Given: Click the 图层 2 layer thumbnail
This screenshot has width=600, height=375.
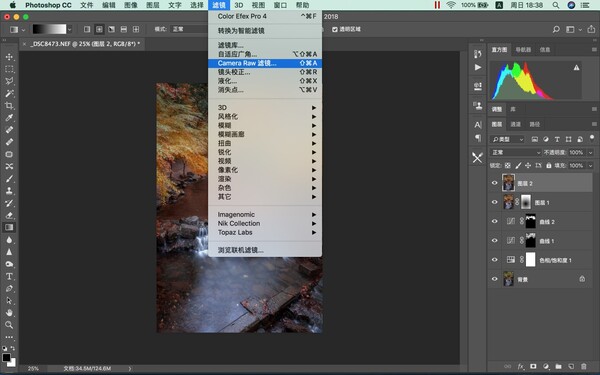Looking at the screenshot, I should (x=508, y=183).
